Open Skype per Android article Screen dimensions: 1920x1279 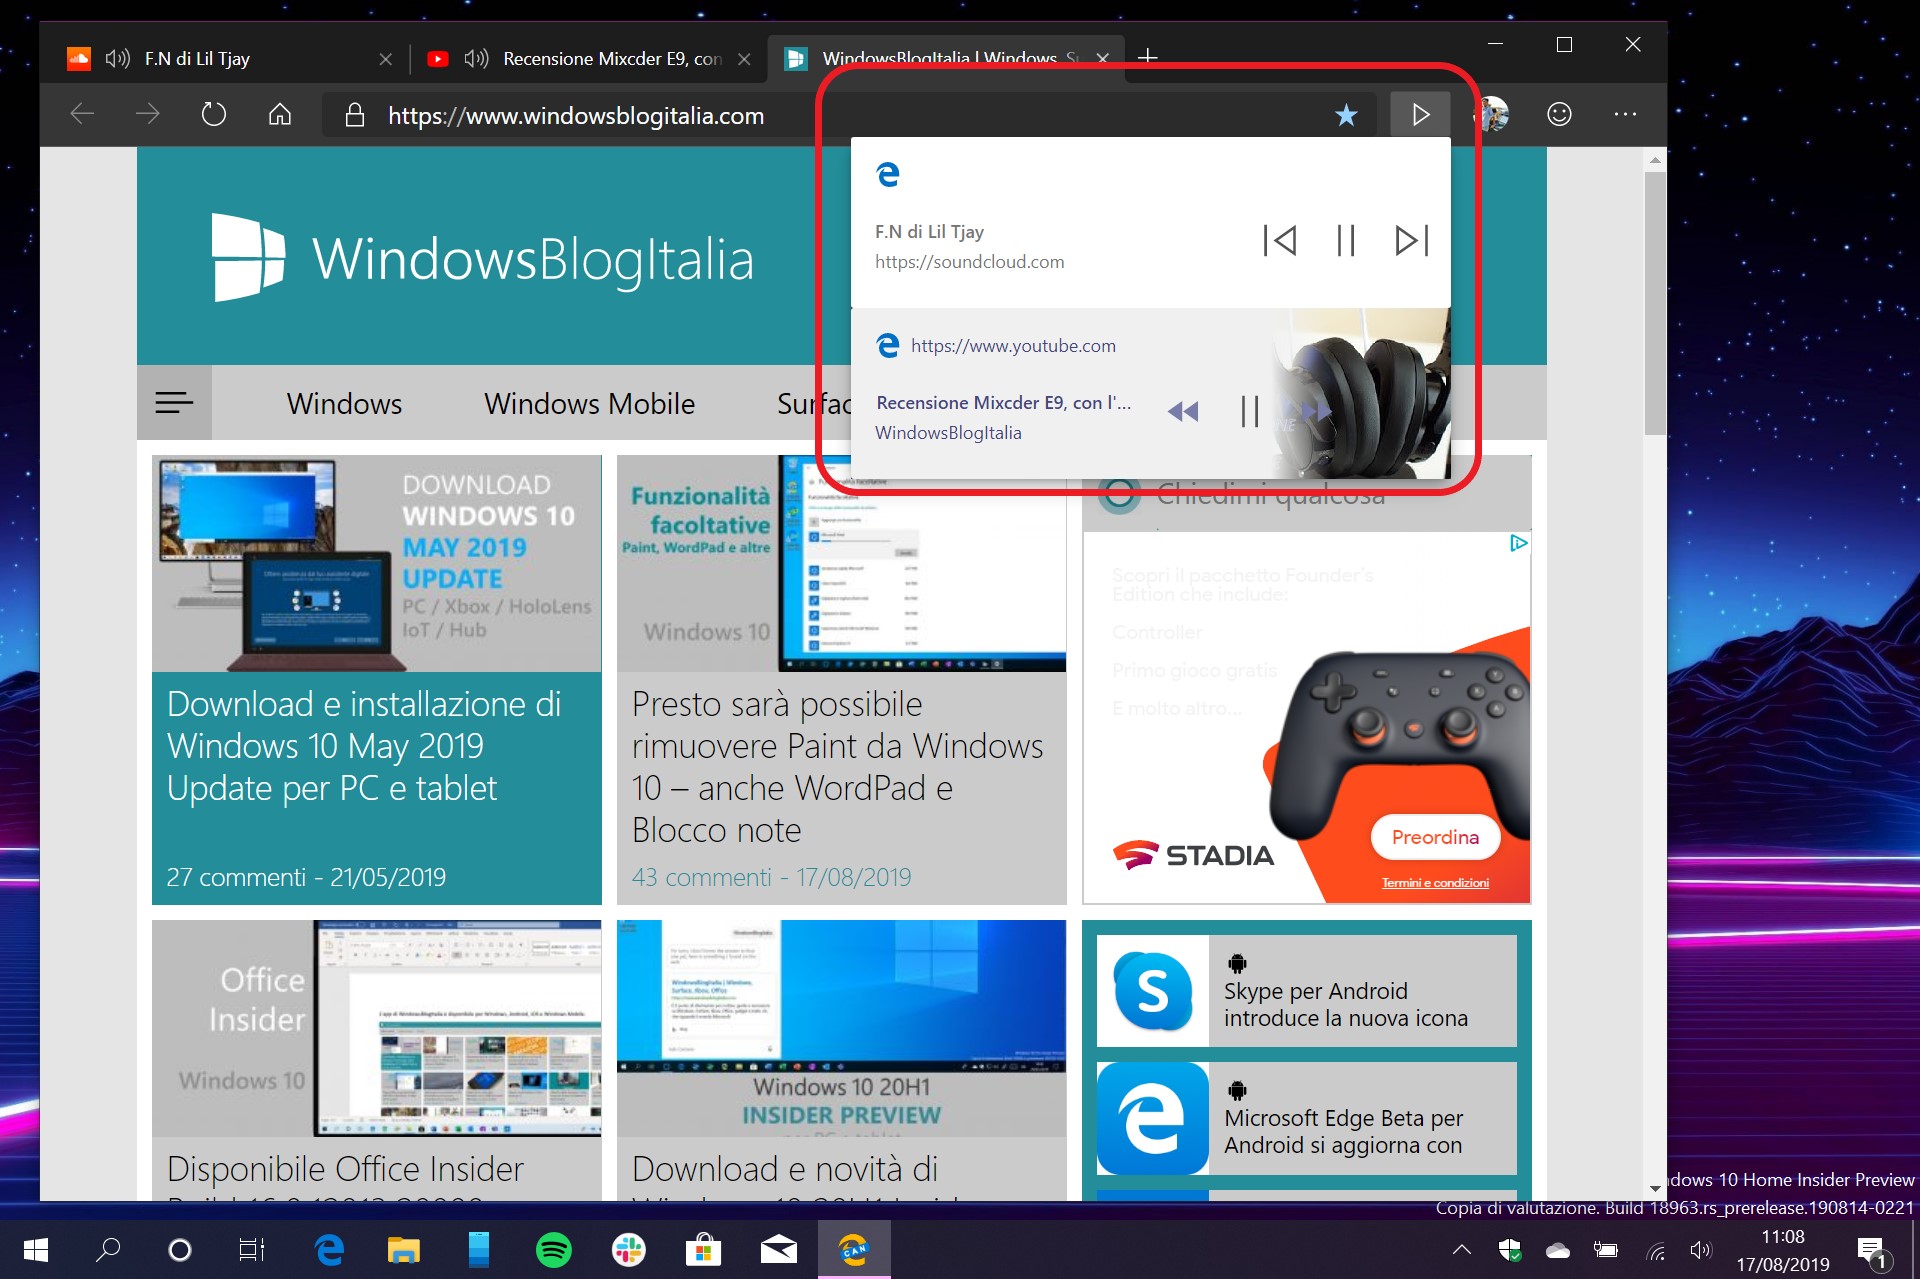coord(1307,991)
